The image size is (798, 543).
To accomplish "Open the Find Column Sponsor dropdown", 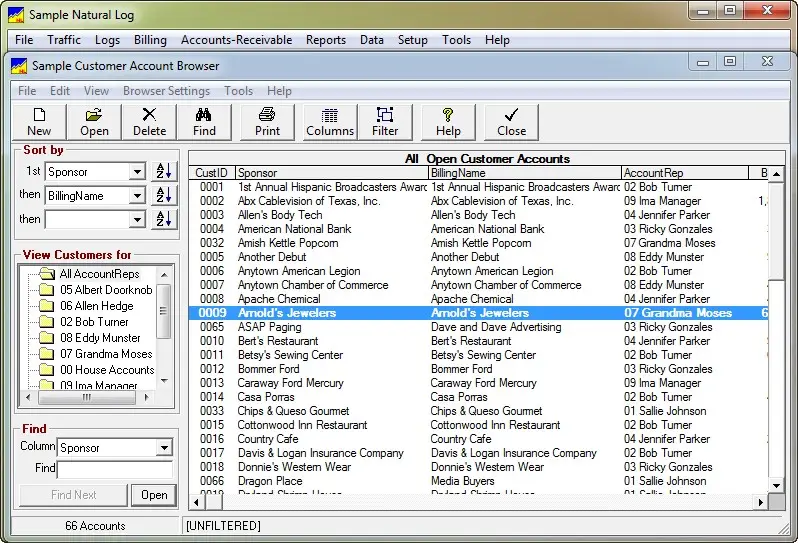I will coord(164,448).
